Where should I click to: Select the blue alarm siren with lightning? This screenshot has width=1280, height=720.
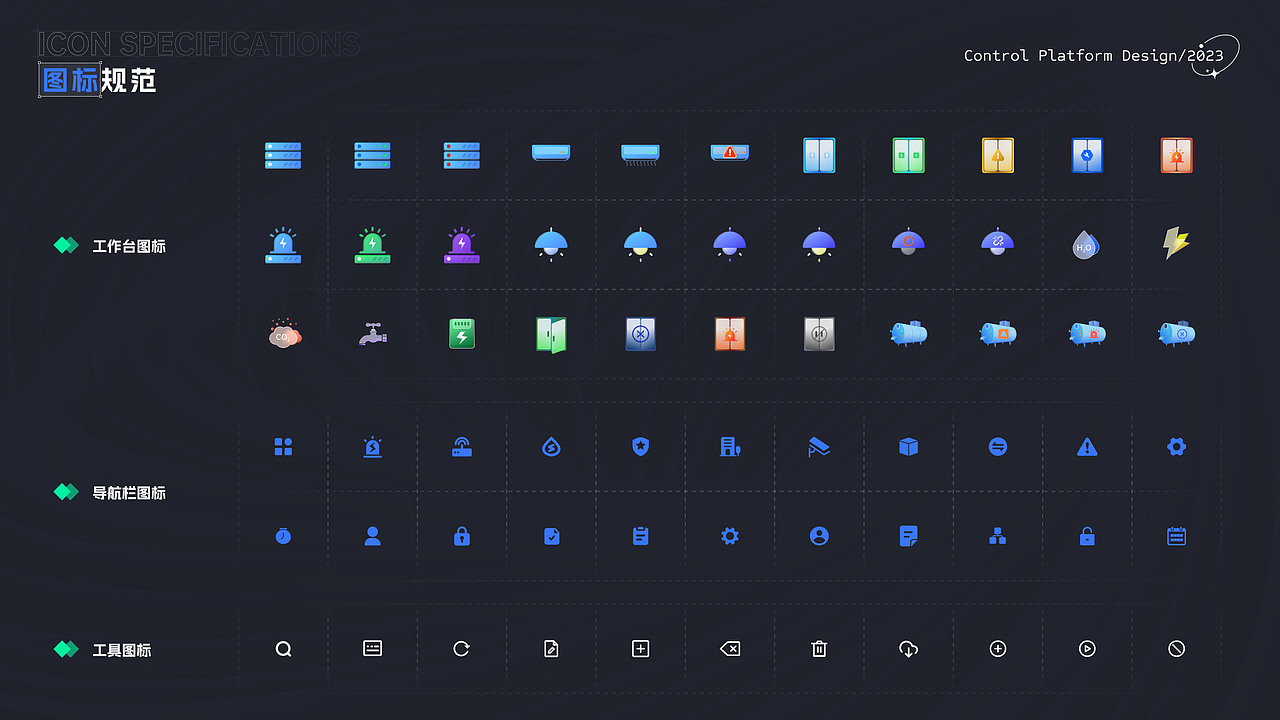pyautogui.click(x=283, y=244)
